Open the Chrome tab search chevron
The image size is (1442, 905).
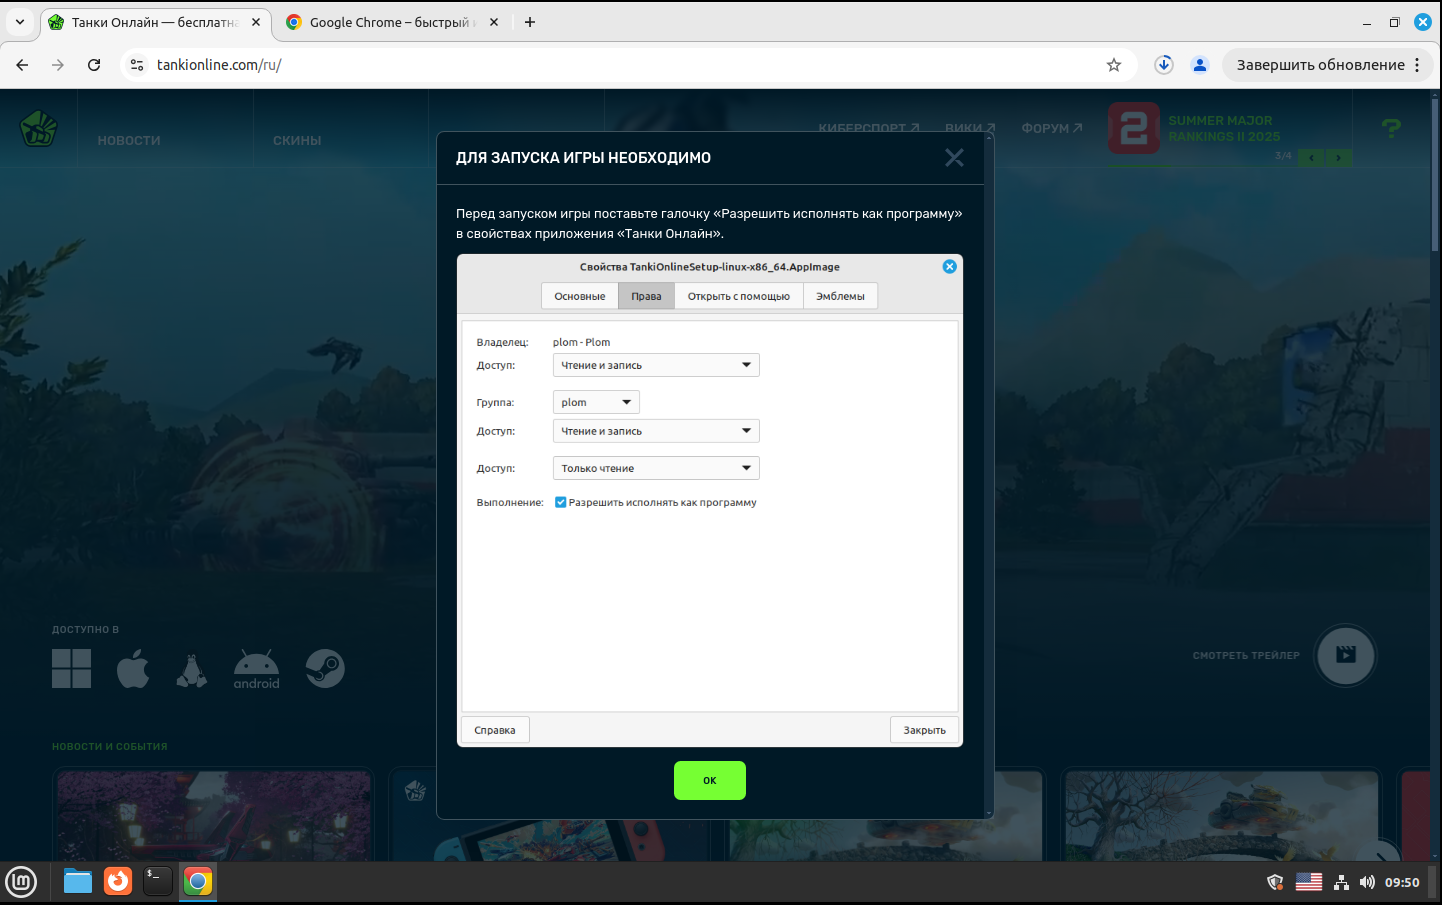(x=20, y=22)
